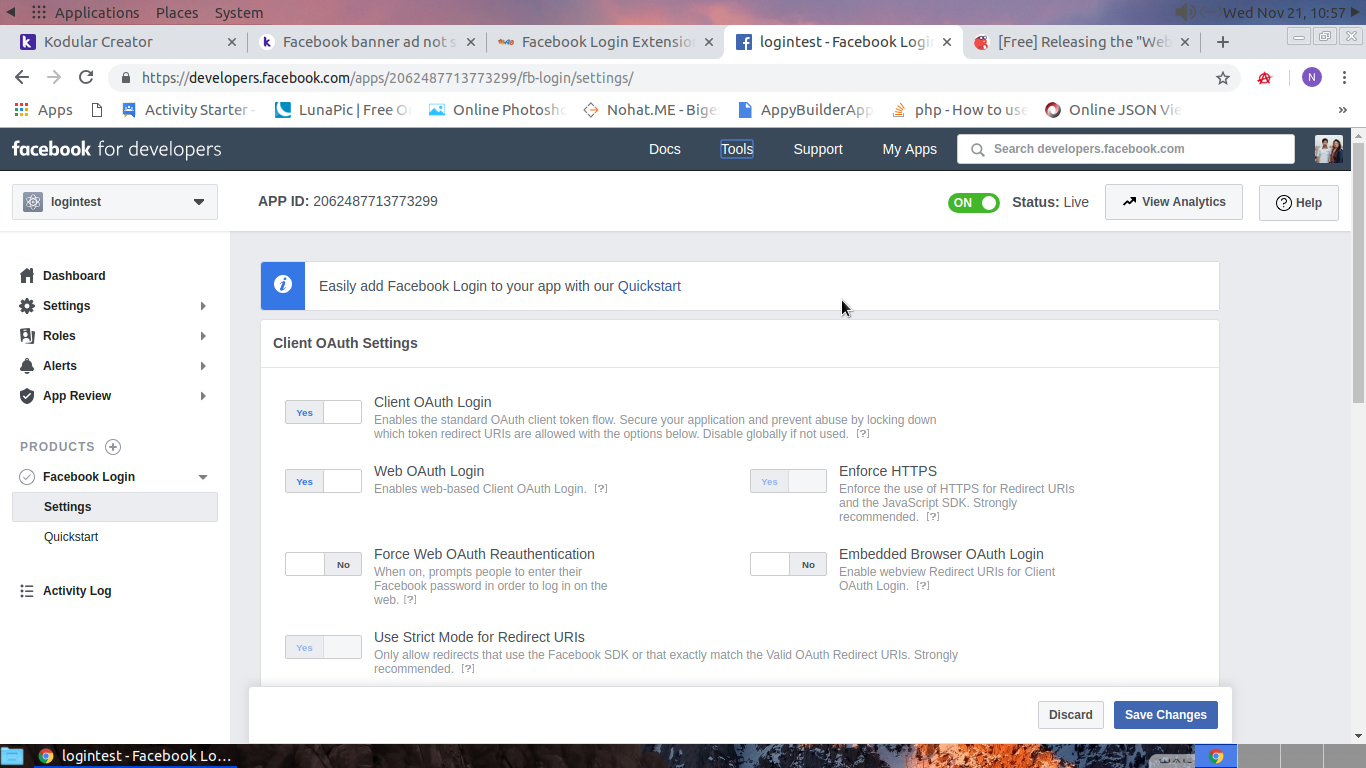The height and width of the screenshot is (768, 1366).
Task: Click help [?] next to Strict Mode description
Action: click(x=467, y=669)
